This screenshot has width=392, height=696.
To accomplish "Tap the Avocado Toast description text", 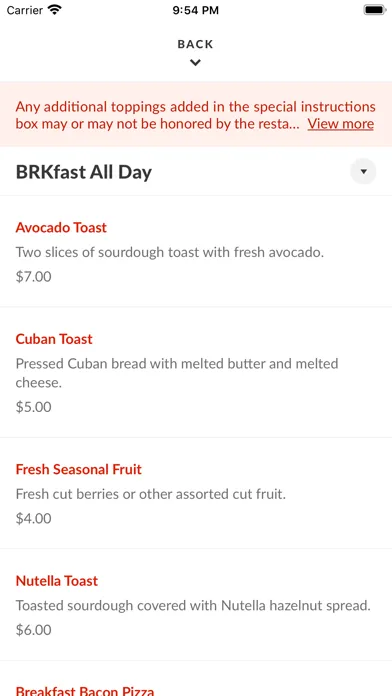I will click(170, 253).
